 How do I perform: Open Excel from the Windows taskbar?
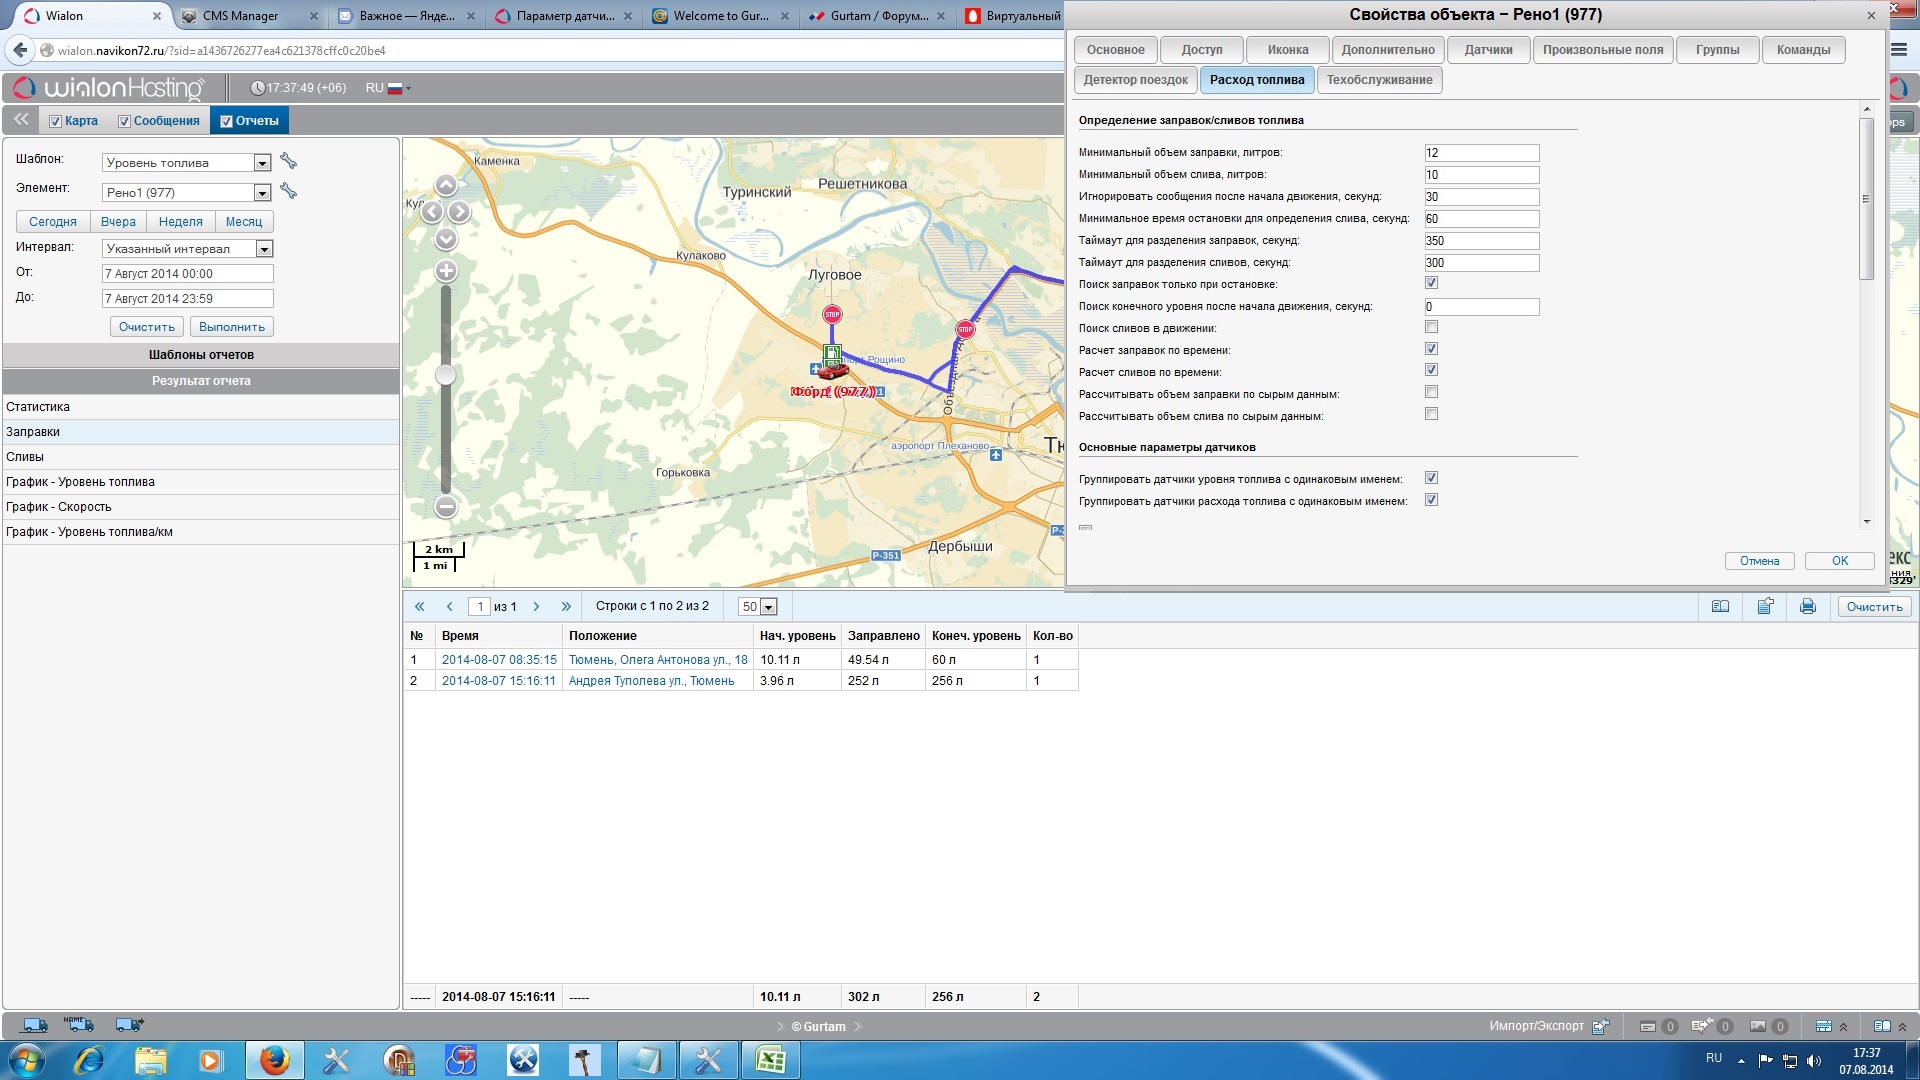pos(770,1060)
